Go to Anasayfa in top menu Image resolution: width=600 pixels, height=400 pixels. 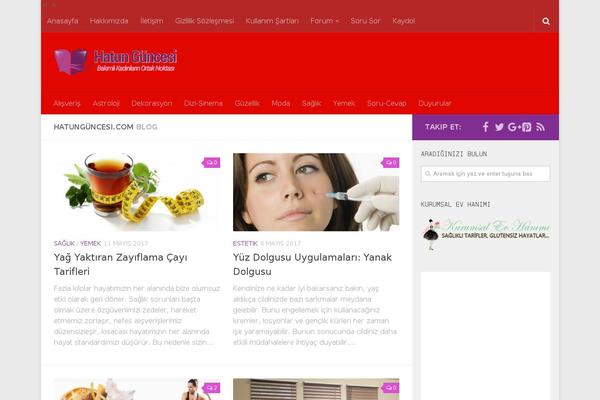[x=62, y=21]
